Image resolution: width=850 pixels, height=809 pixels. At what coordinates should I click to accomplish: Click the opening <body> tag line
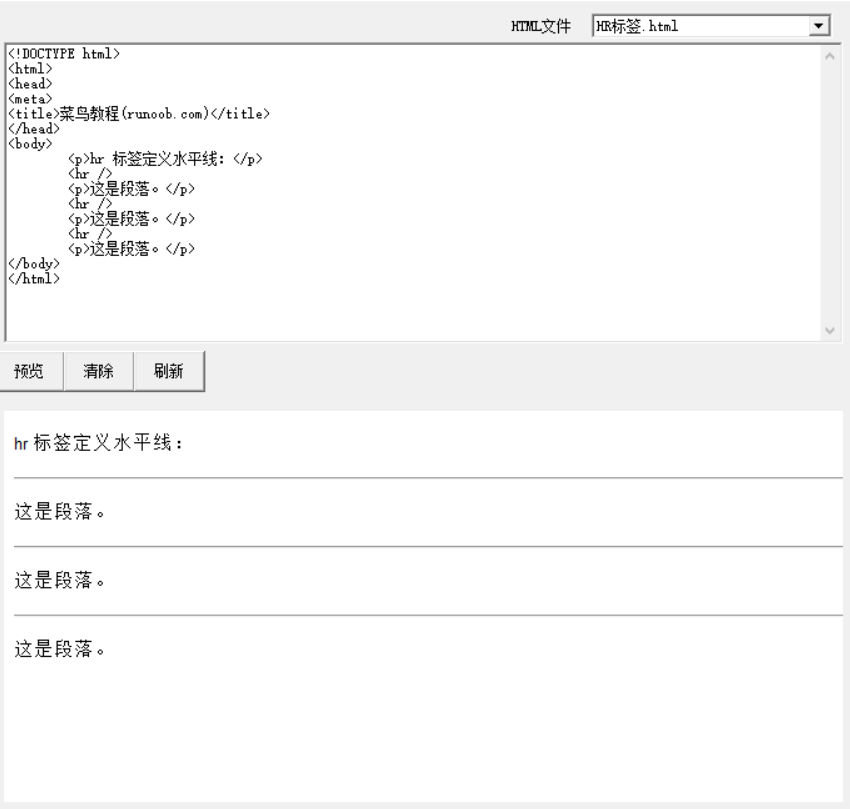tap(30, 144)
